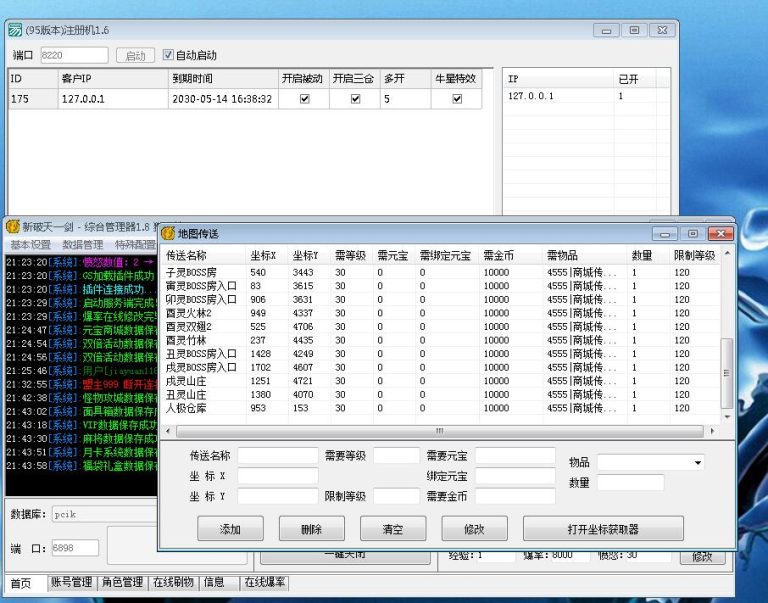Toggle the 自动启动 checkbox

click(169, 56)
